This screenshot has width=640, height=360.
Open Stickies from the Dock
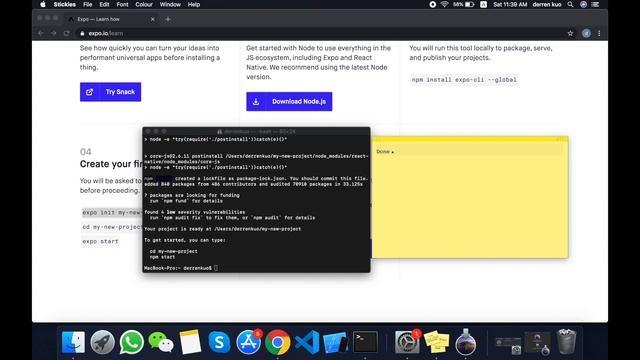[436, 342]
